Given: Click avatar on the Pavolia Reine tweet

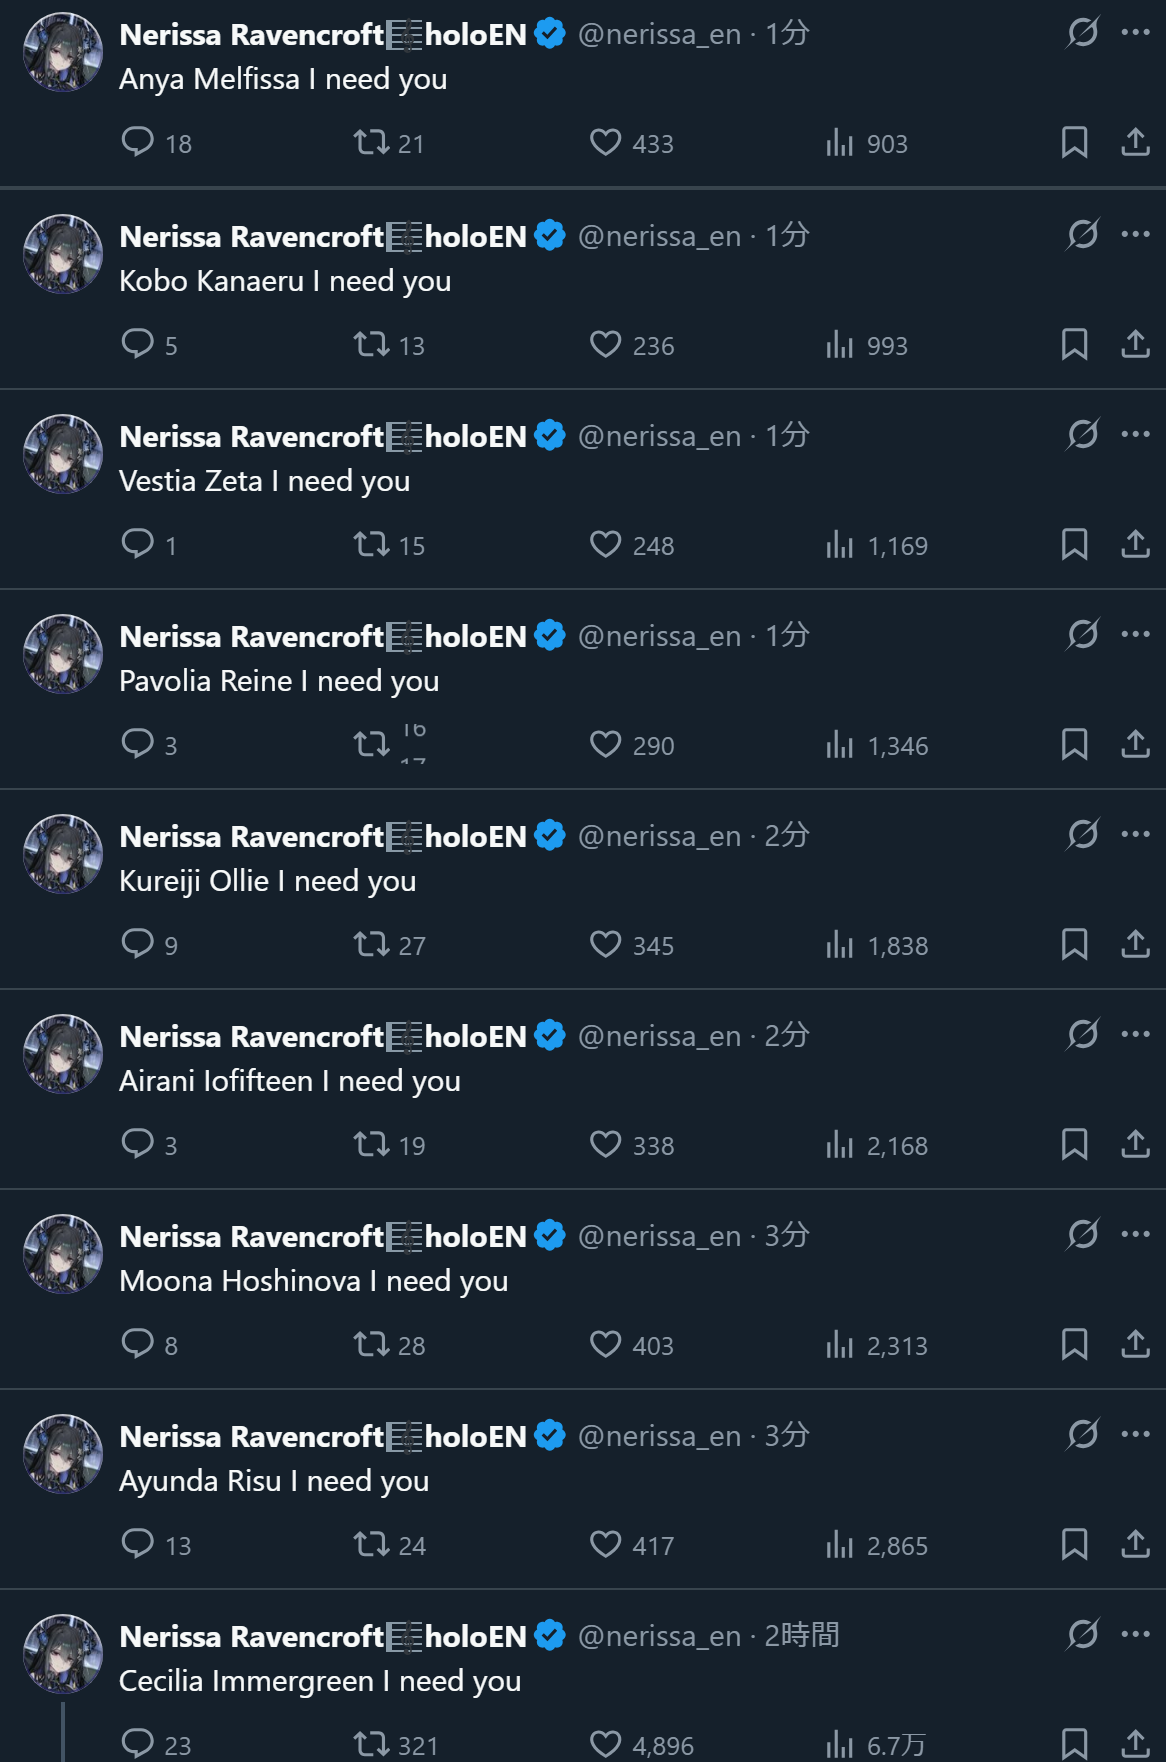Looking at the screenshot, I should point(63,654).
